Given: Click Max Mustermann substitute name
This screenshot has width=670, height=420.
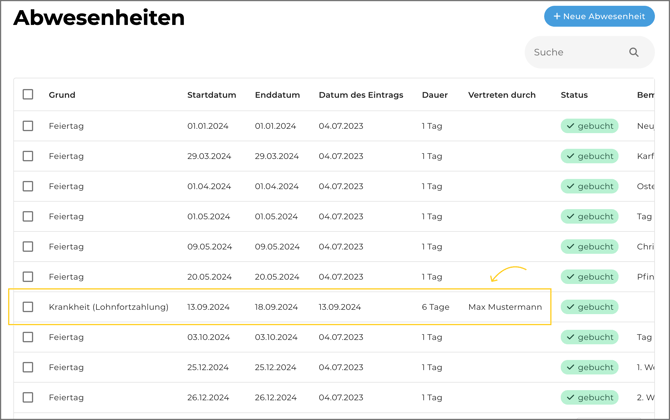Looking at the screenshot, I should (505, 307).
